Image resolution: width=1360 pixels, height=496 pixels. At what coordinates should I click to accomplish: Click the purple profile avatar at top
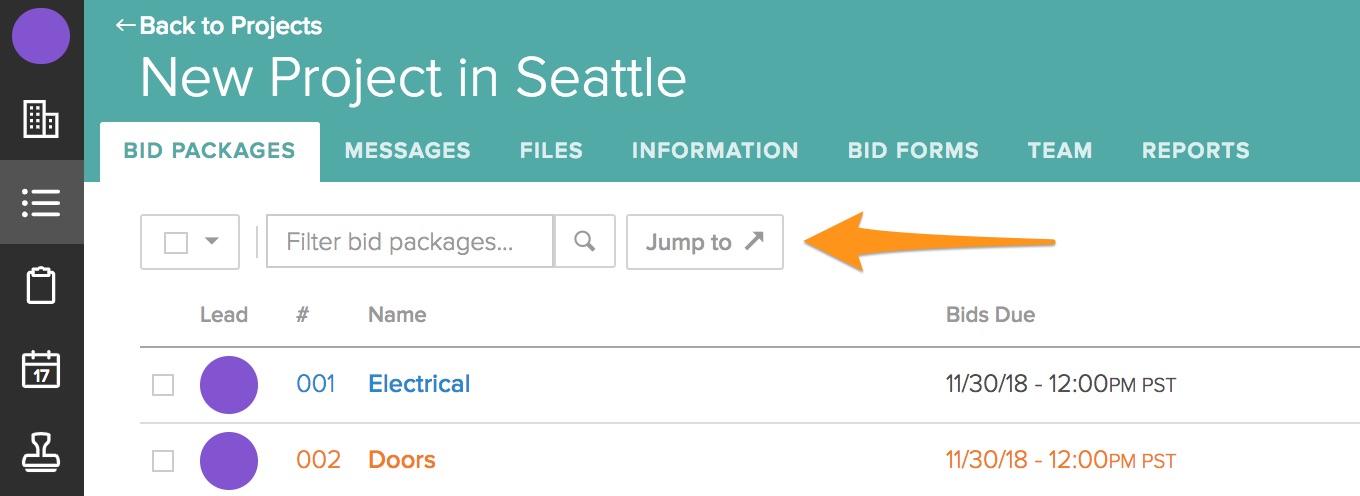tap(41, 36)
